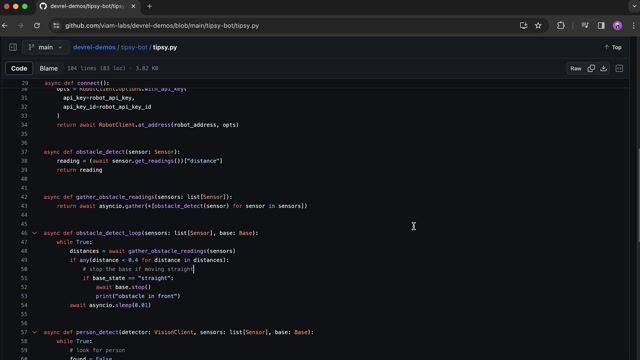This screenshot has height=360, width=640.
Task: Reload the page
Action: pyautogui.click(x=37, y=26)
